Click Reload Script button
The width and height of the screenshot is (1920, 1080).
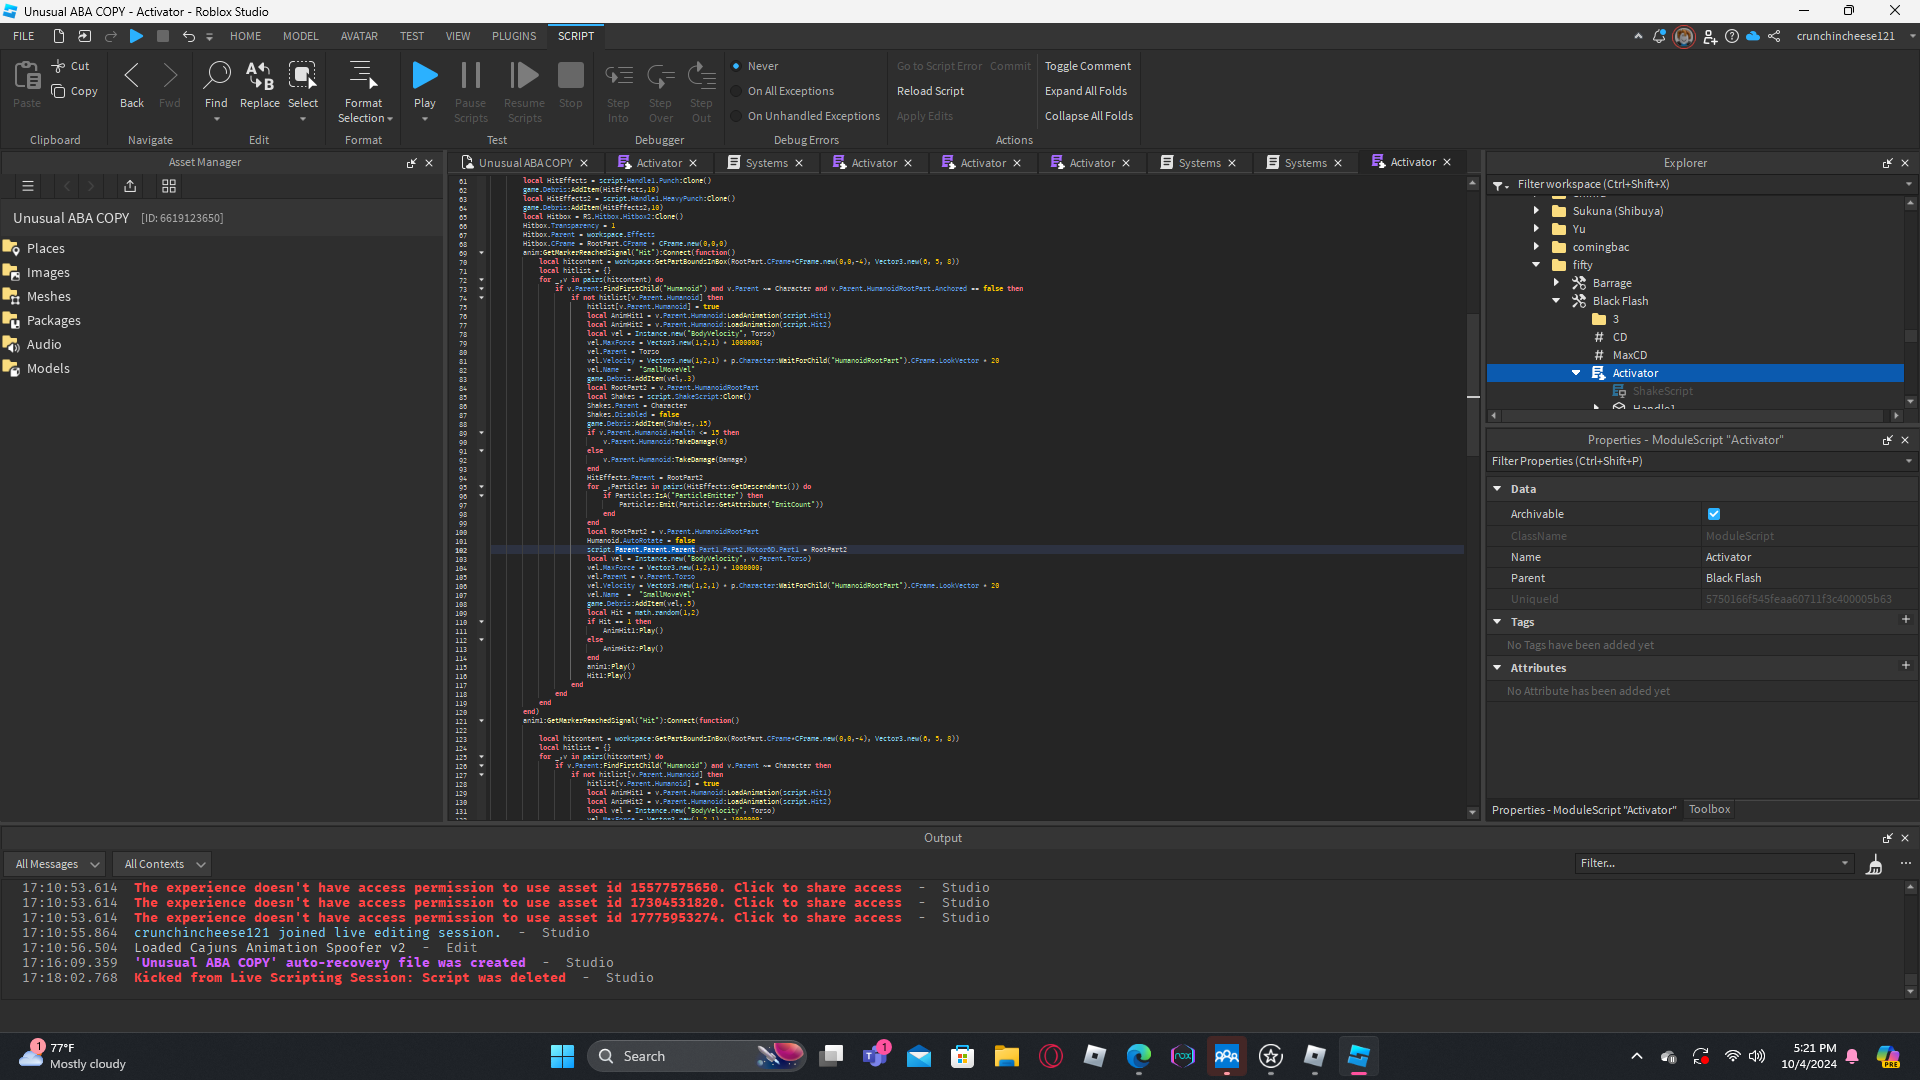[930, 91]
